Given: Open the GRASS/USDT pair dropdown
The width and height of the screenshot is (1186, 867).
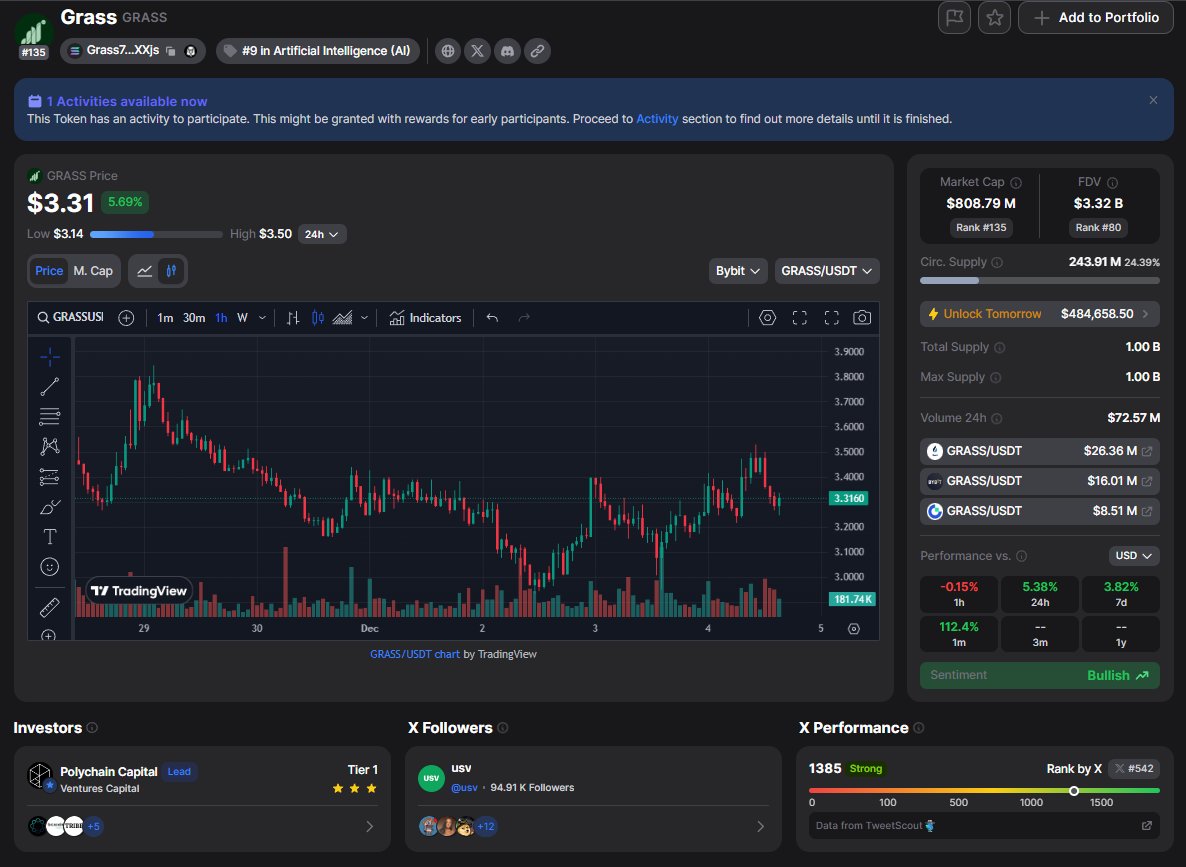Looking at the screenshot, I should [x=827, y=271].
